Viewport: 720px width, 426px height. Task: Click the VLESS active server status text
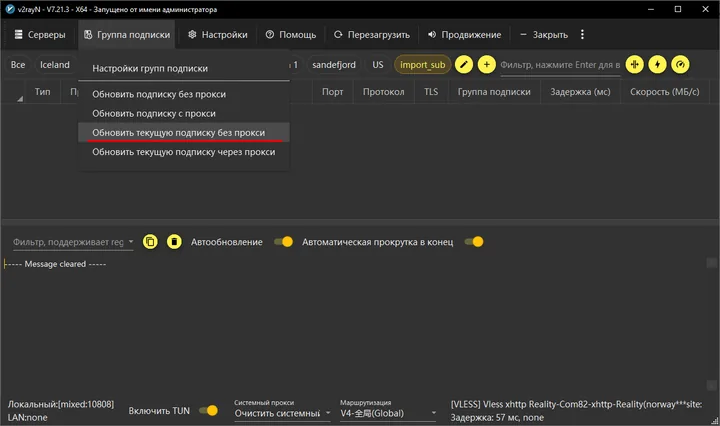(x=576, y=404)
